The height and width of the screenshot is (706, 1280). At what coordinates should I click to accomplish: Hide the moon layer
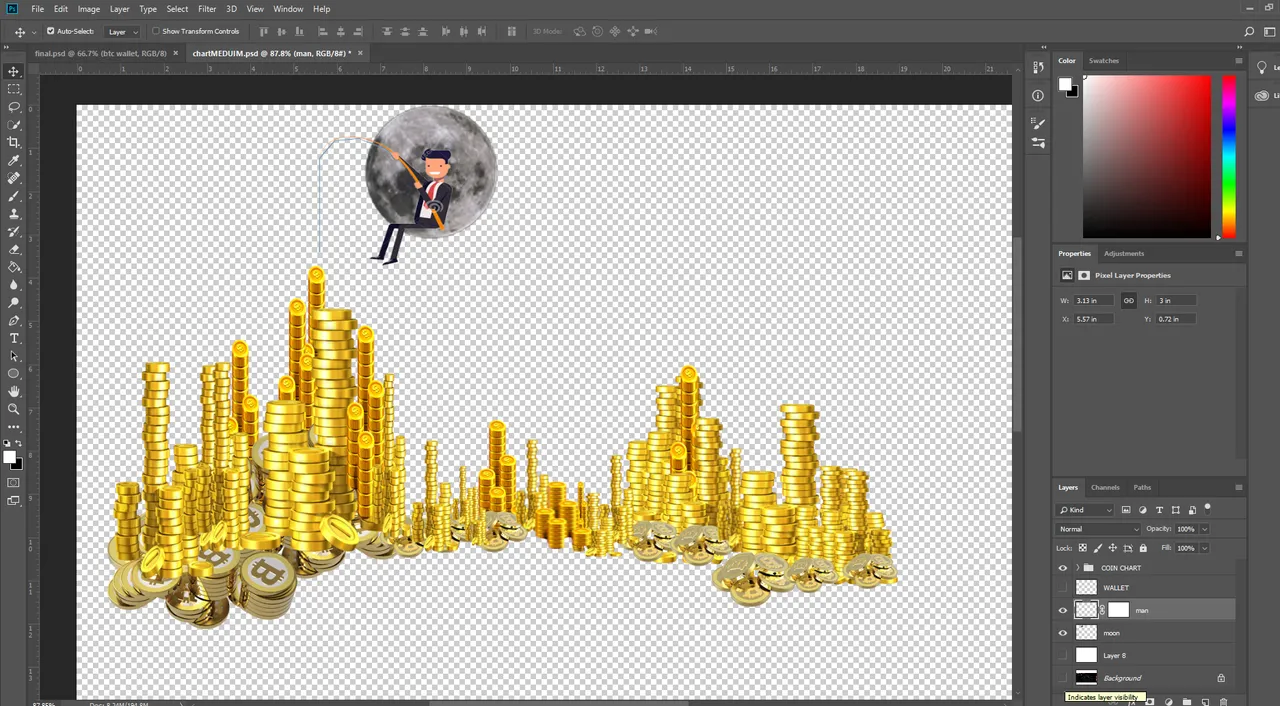(1063, 633)
